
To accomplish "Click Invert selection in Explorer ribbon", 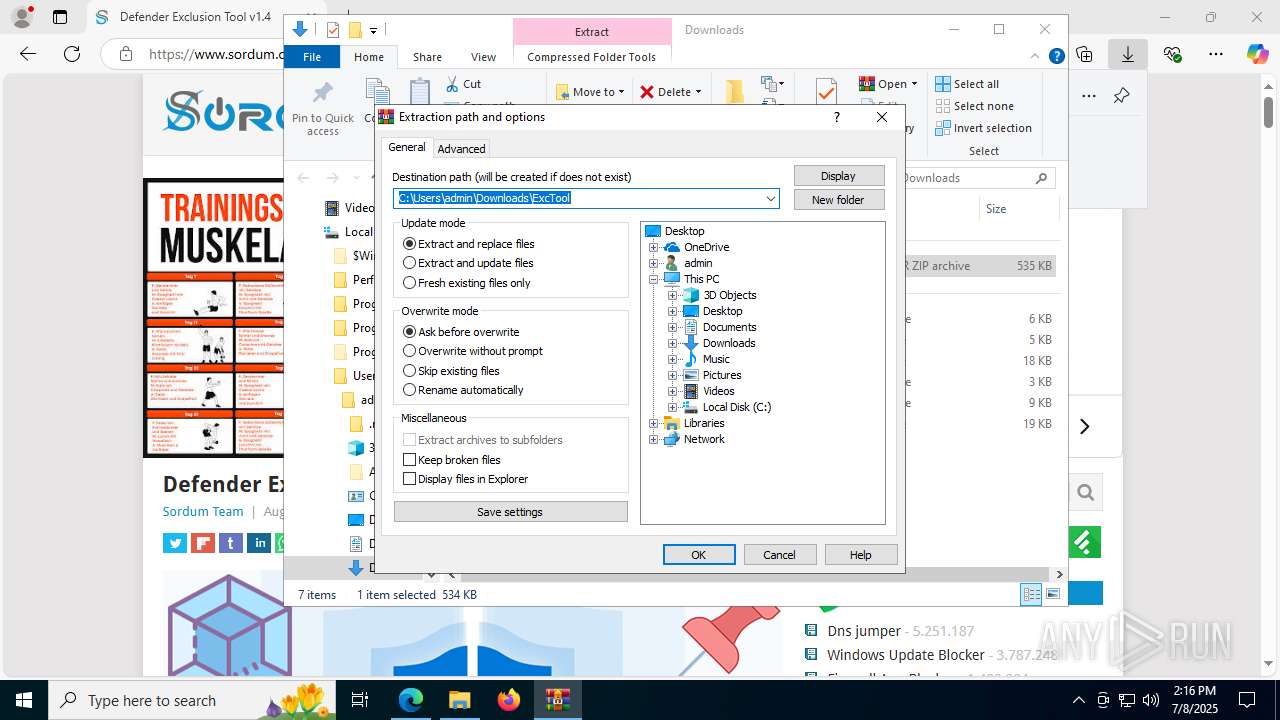I will click(x=983, y=128).
